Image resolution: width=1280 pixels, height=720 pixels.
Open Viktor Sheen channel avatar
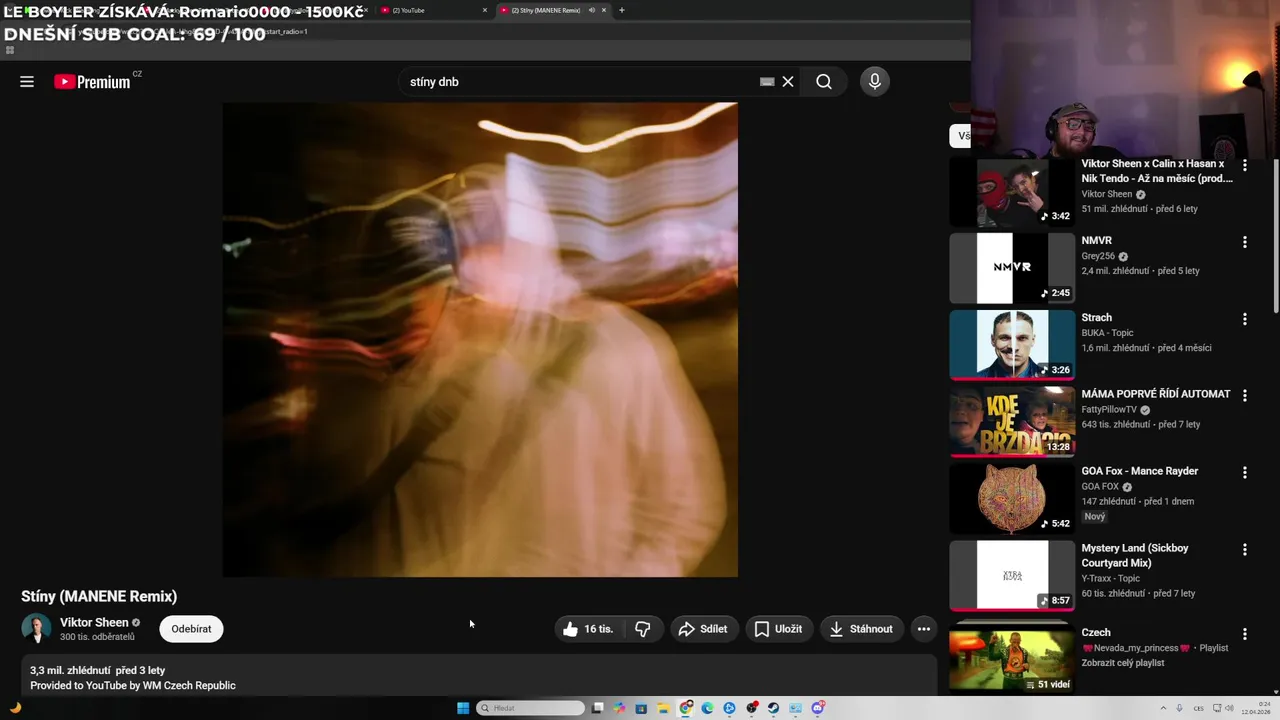tap(36, 629)
